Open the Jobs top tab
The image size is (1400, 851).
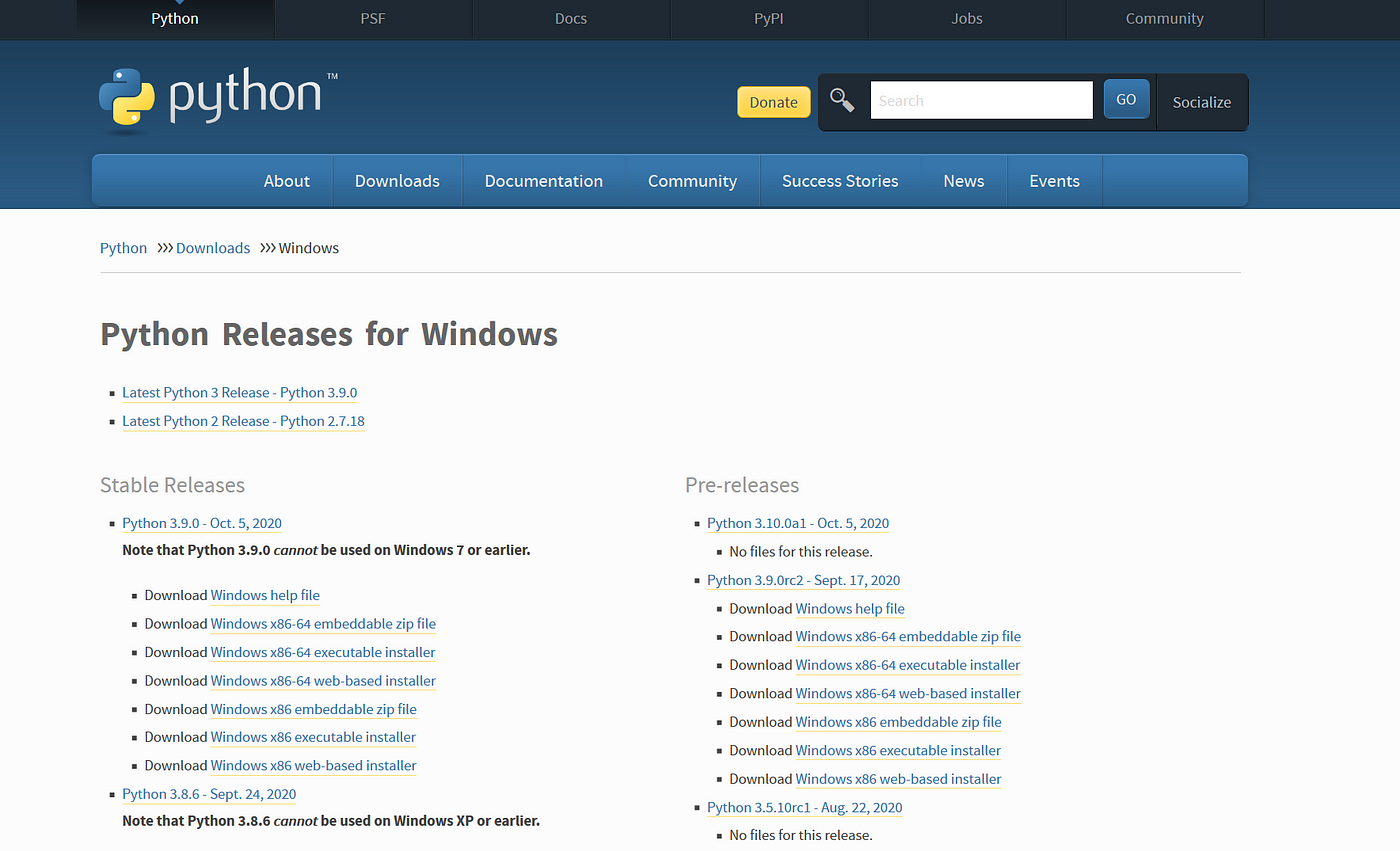point(967,19)
